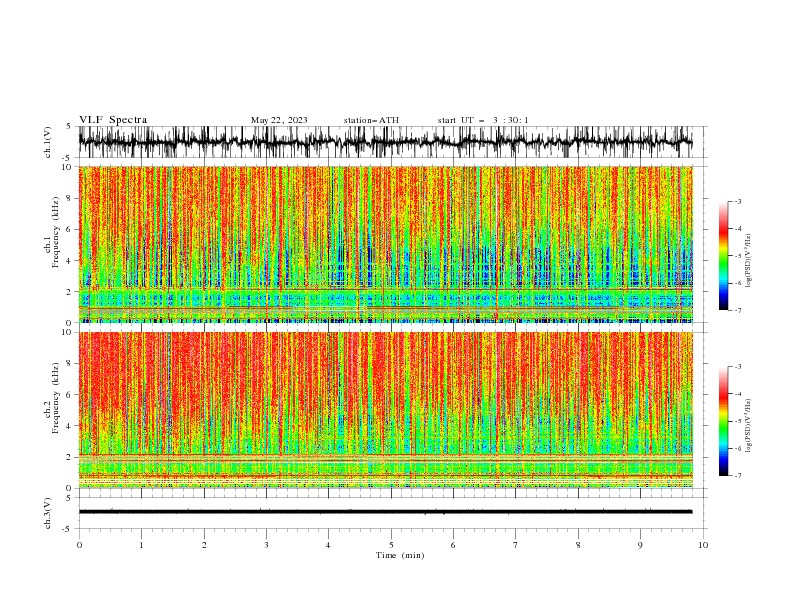Click time axis tick label '7'
The height and width of the screenshot is (612, 792).
(516, 545)
